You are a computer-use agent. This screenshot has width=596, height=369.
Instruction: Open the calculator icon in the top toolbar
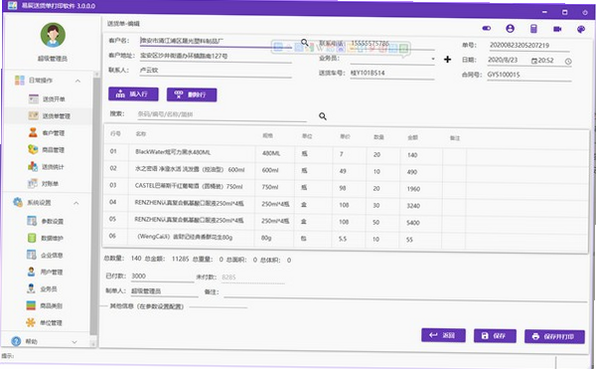534,29
